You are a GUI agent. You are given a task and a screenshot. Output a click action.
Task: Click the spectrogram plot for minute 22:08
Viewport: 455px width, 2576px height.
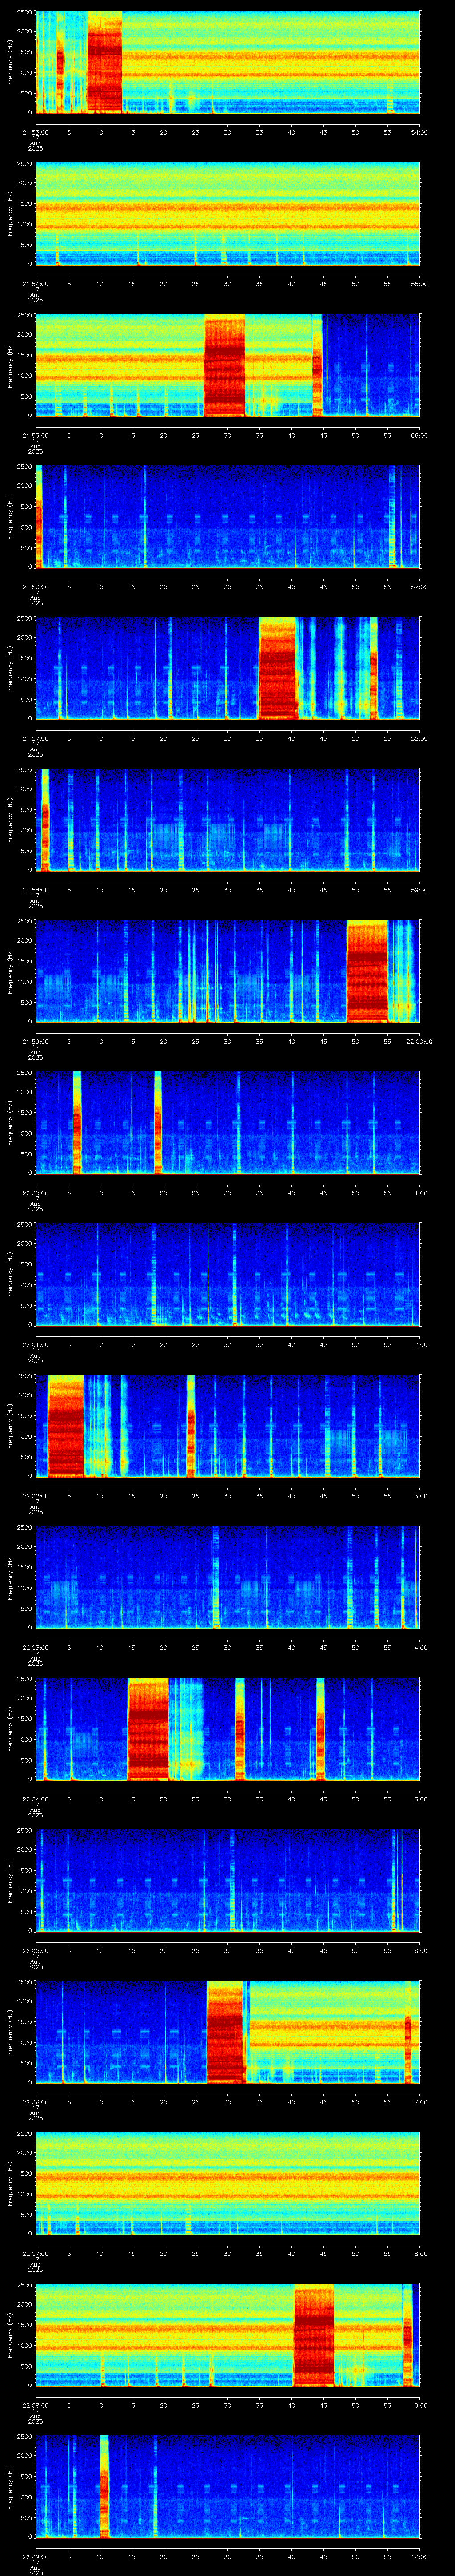228,2334
